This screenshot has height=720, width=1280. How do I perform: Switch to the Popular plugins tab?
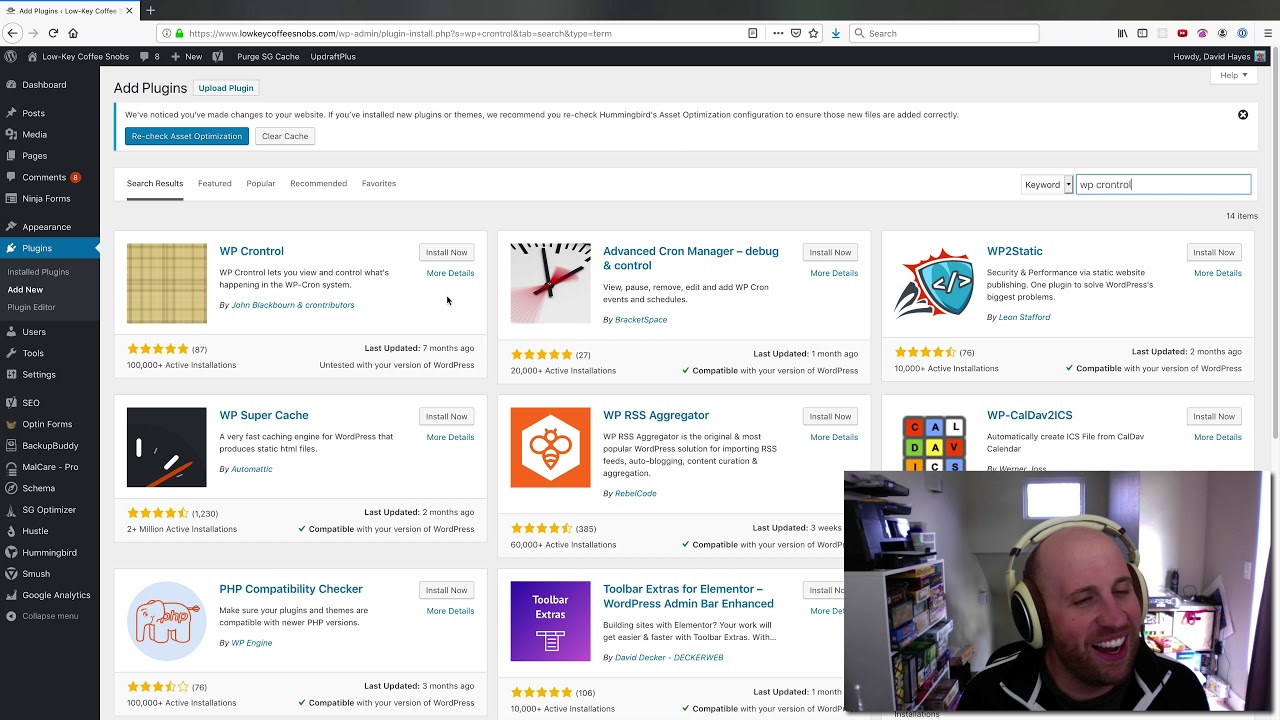(261, 183)
